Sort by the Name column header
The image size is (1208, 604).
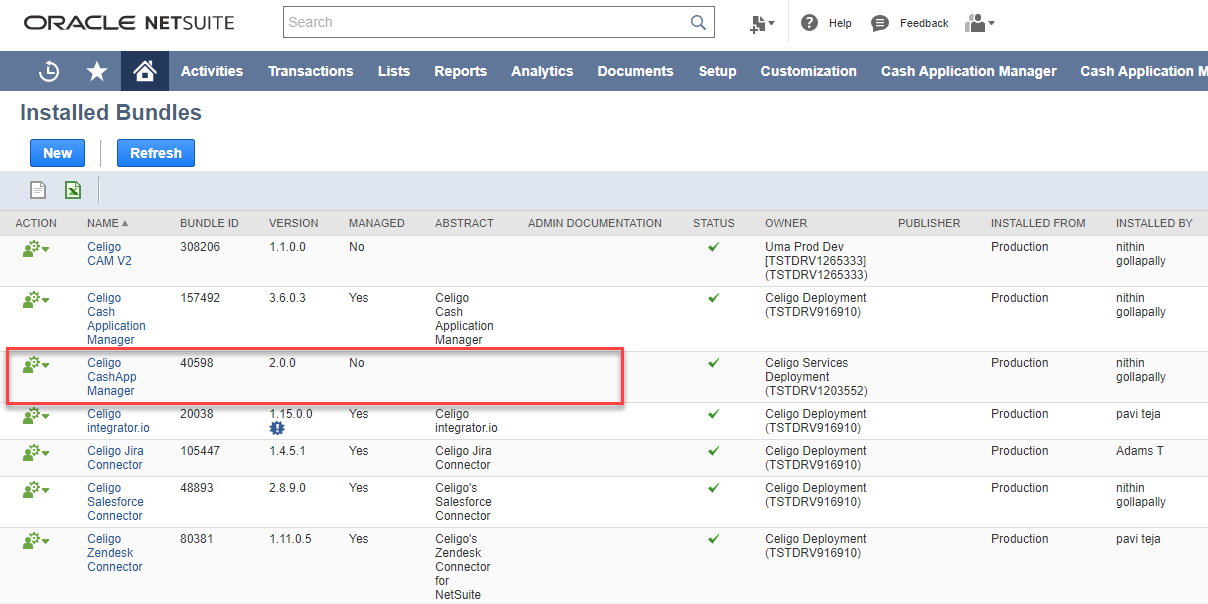(x=107, y=223)
